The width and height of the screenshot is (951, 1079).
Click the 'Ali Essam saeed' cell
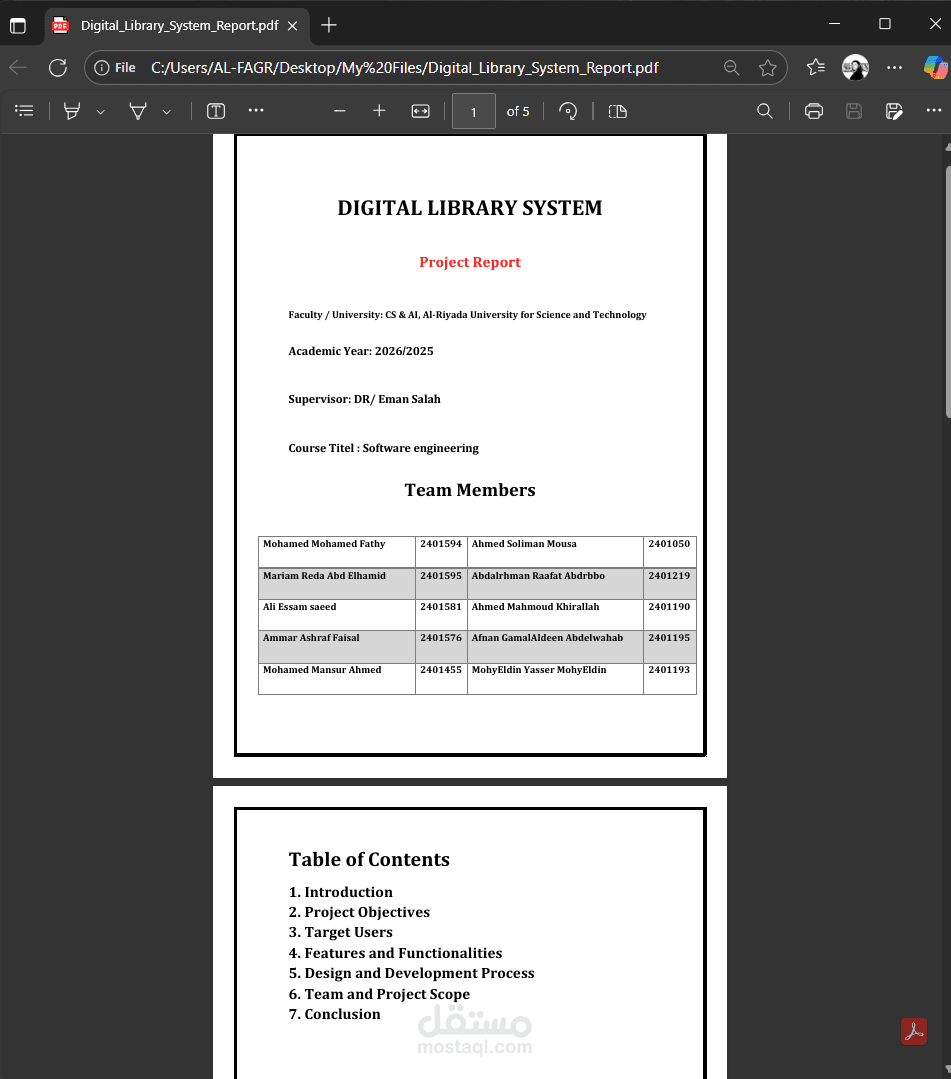point(336,615)
